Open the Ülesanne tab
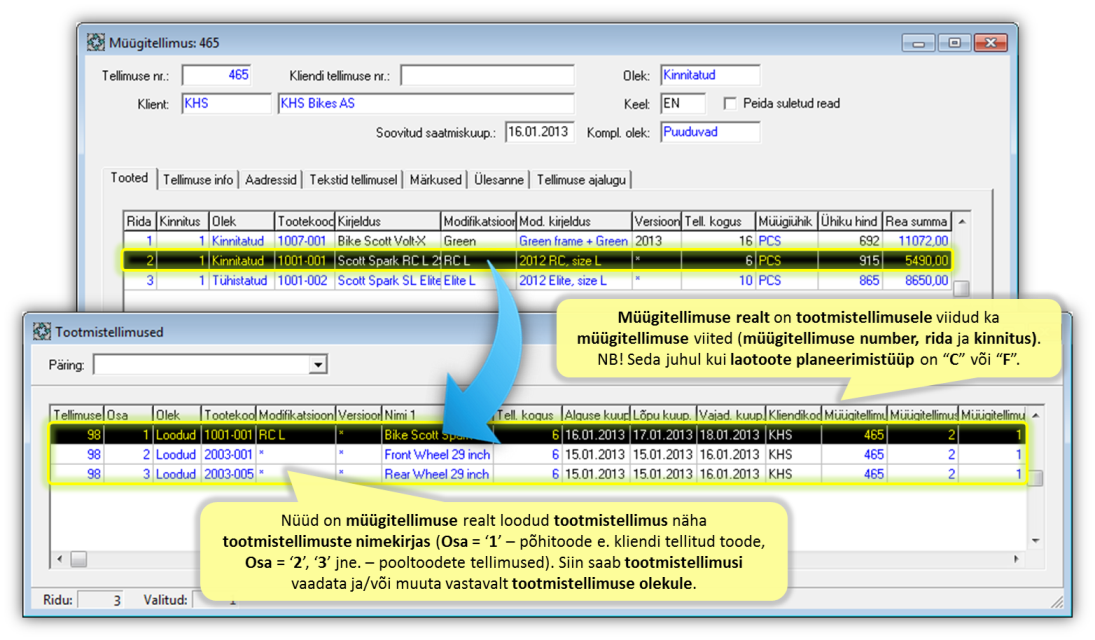The image size is (1095, 640). pyautogui.click(x=499, y=180)
